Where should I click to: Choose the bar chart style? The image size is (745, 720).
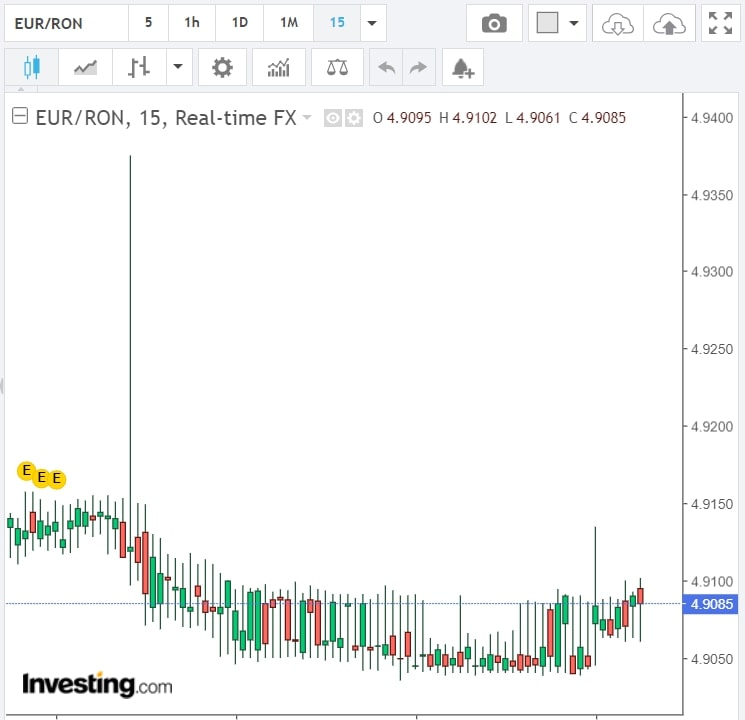click(139, 68)
